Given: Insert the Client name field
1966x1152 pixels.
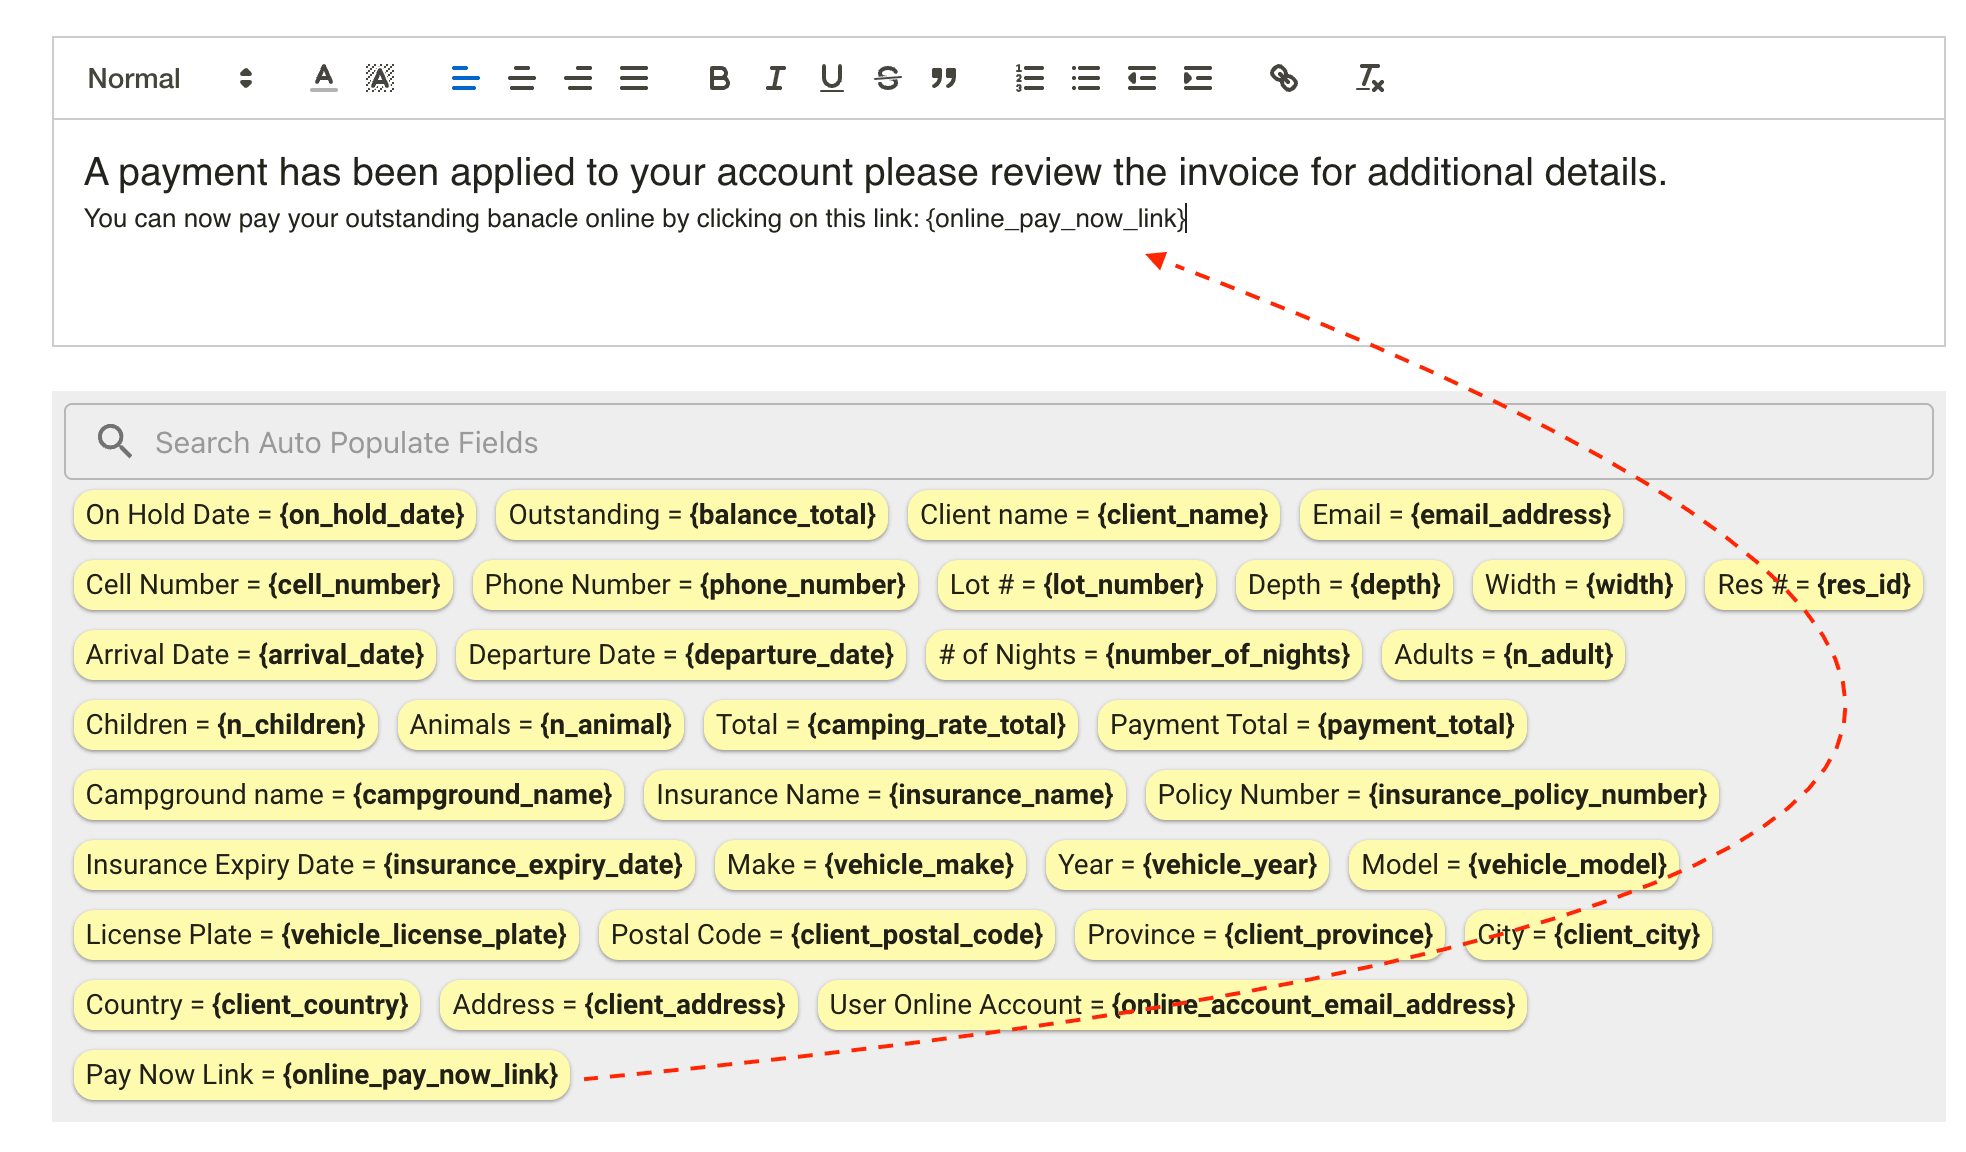Looking at the screenshot, I should tap(1094, 515).
